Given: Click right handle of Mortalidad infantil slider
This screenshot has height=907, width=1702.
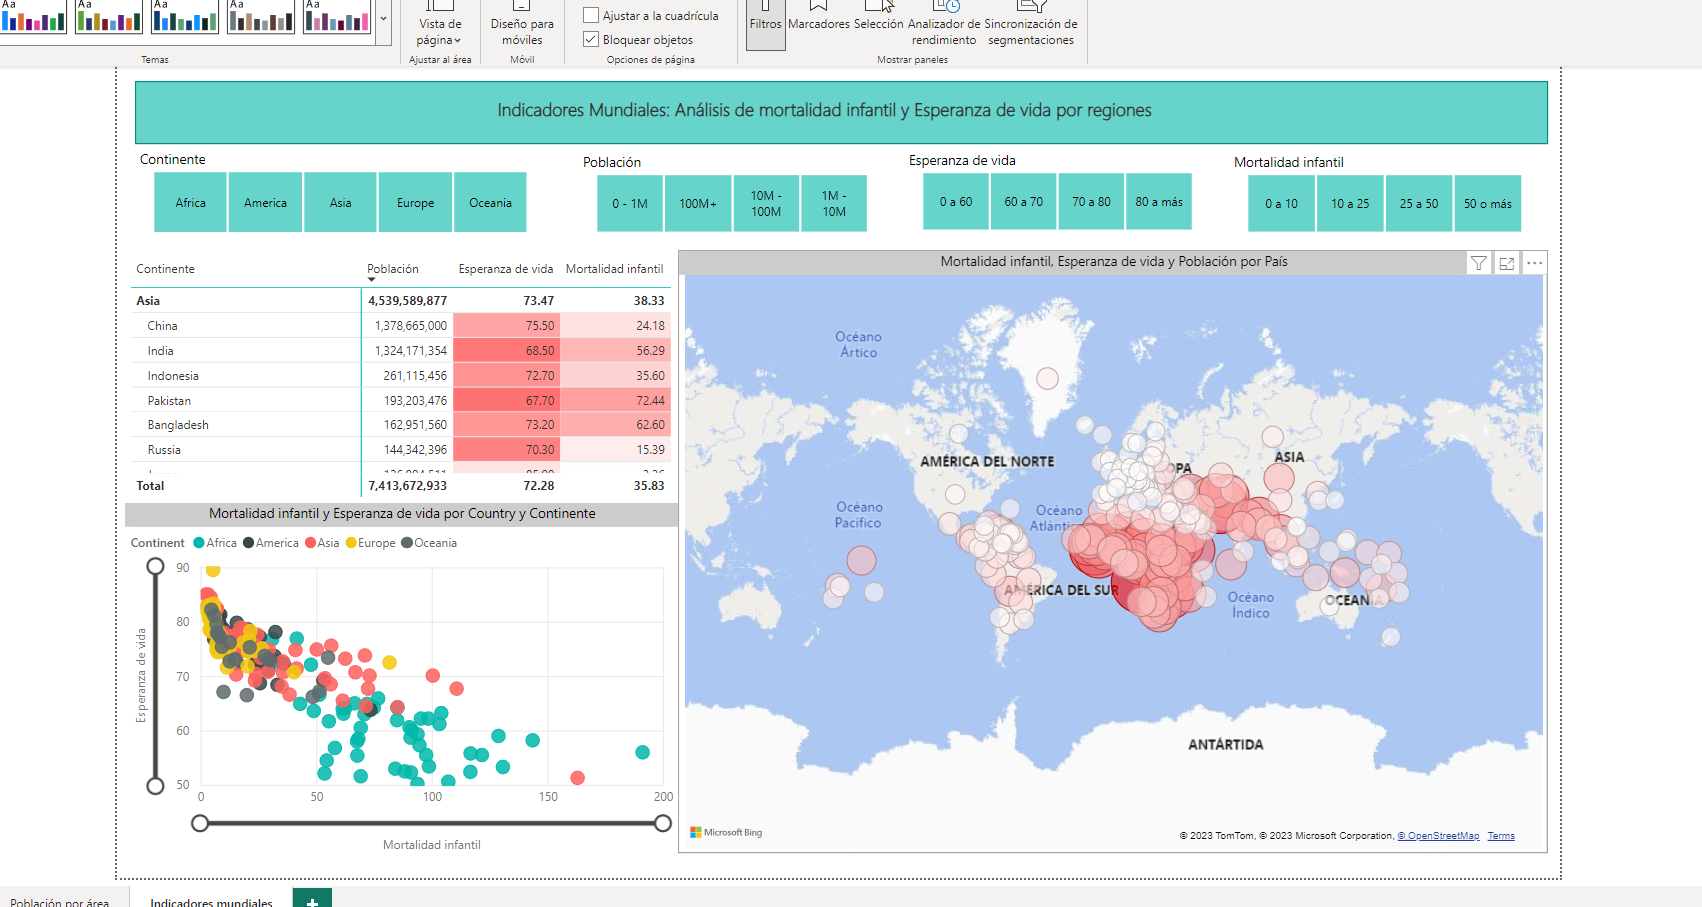Looking at the screenshot, I should pyautogui.click(x=662, y=823).
